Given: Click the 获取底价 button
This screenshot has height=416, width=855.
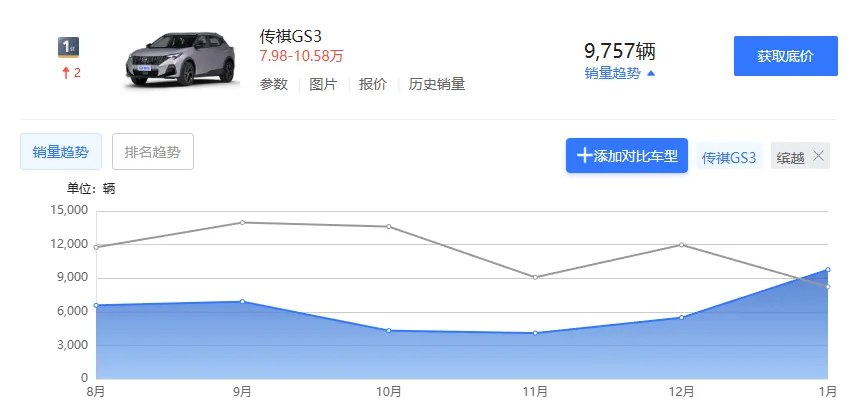Looking at the screenshot, I should (x=786, y=56).
